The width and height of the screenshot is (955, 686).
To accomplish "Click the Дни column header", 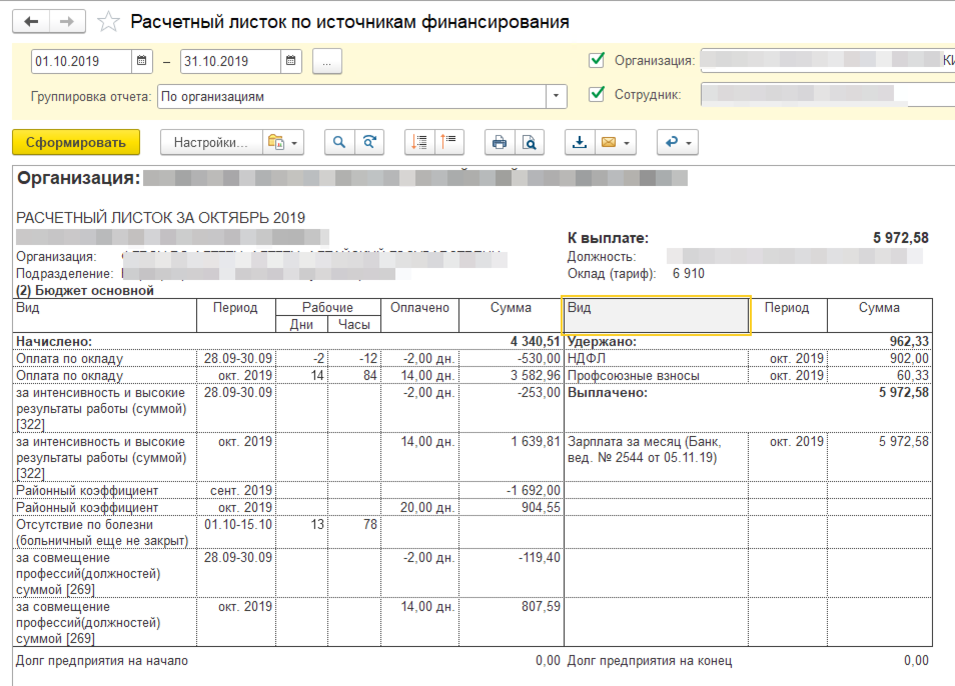I will pos(301,325).
